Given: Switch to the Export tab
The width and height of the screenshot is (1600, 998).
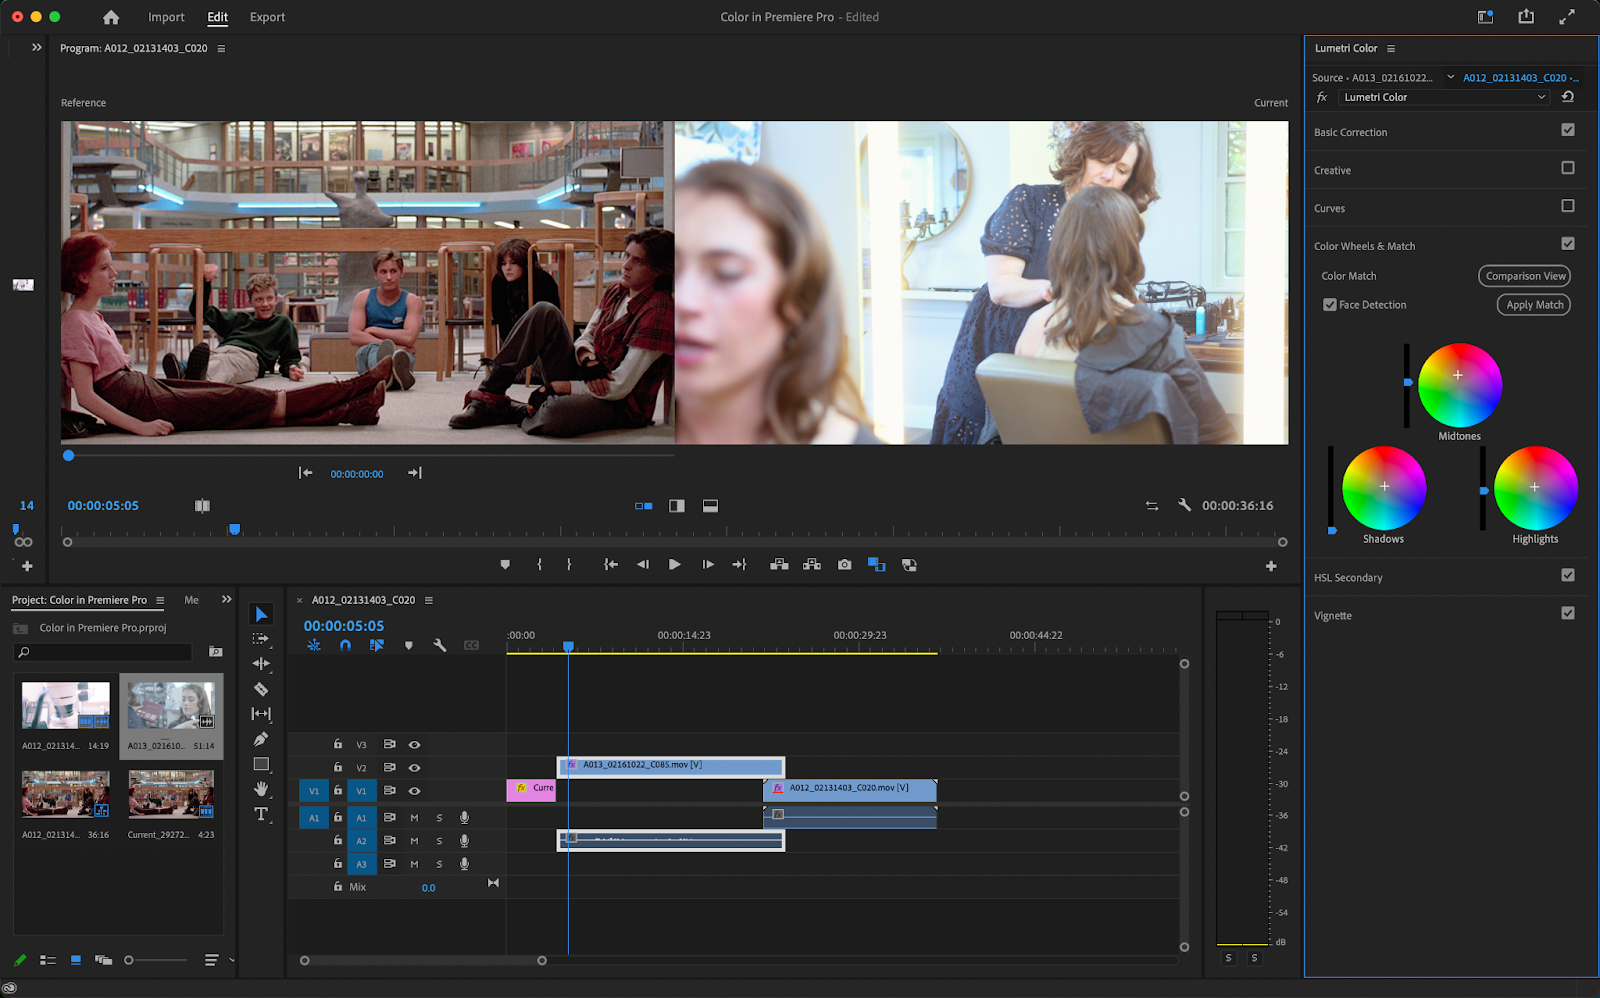Looking at the screenshot, I should click(267, 17).
